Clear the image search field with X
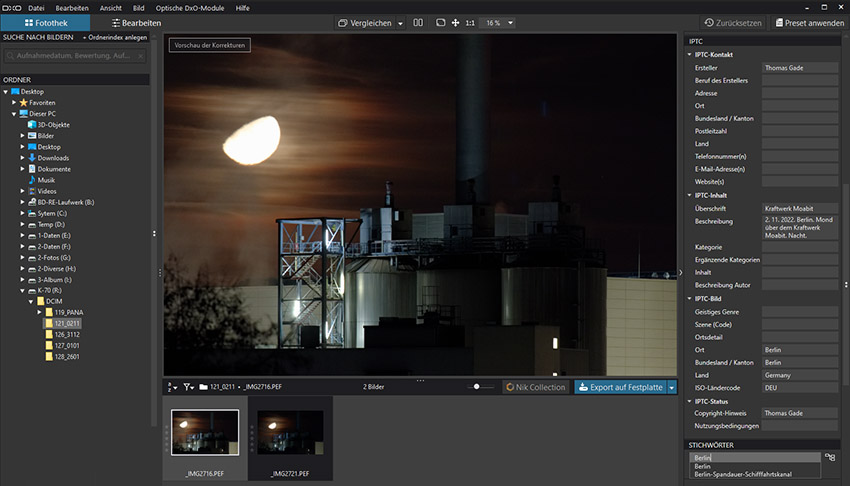This screenshot has height=486, width=850. [141, 57]
